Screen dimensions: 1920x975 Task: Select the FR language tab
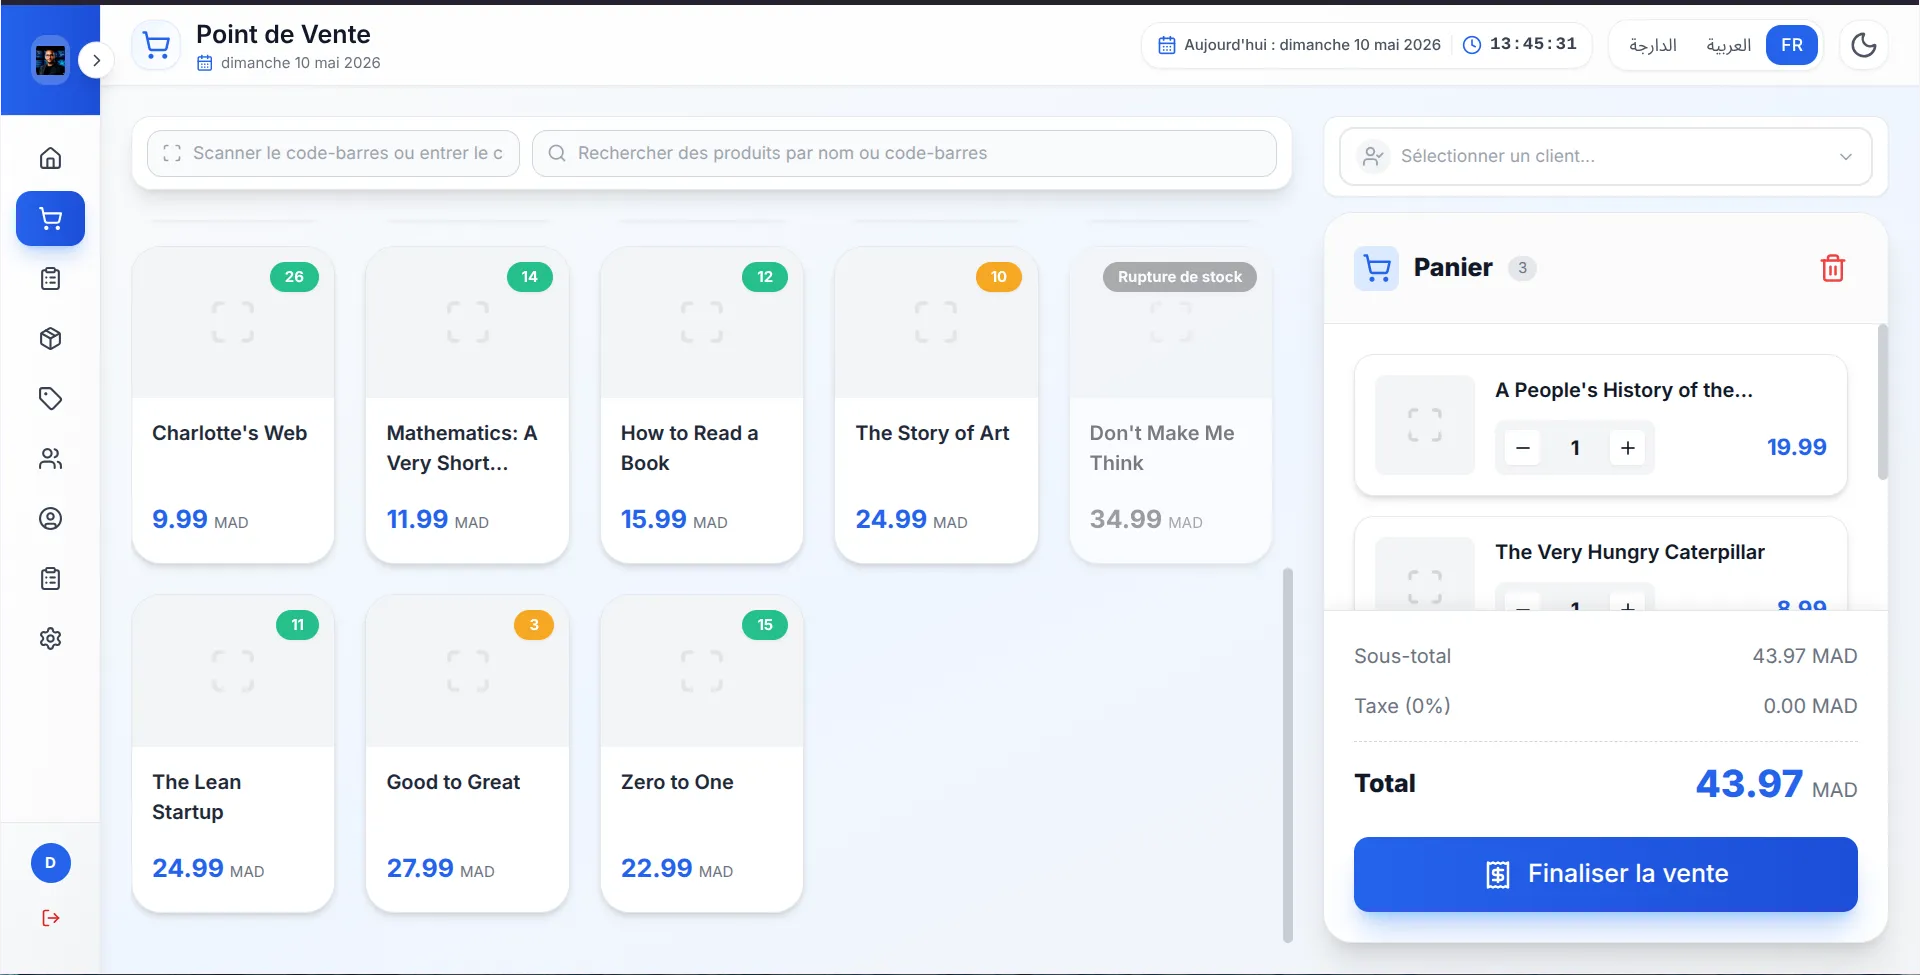pyautogui.click(x=1791, y=45)
